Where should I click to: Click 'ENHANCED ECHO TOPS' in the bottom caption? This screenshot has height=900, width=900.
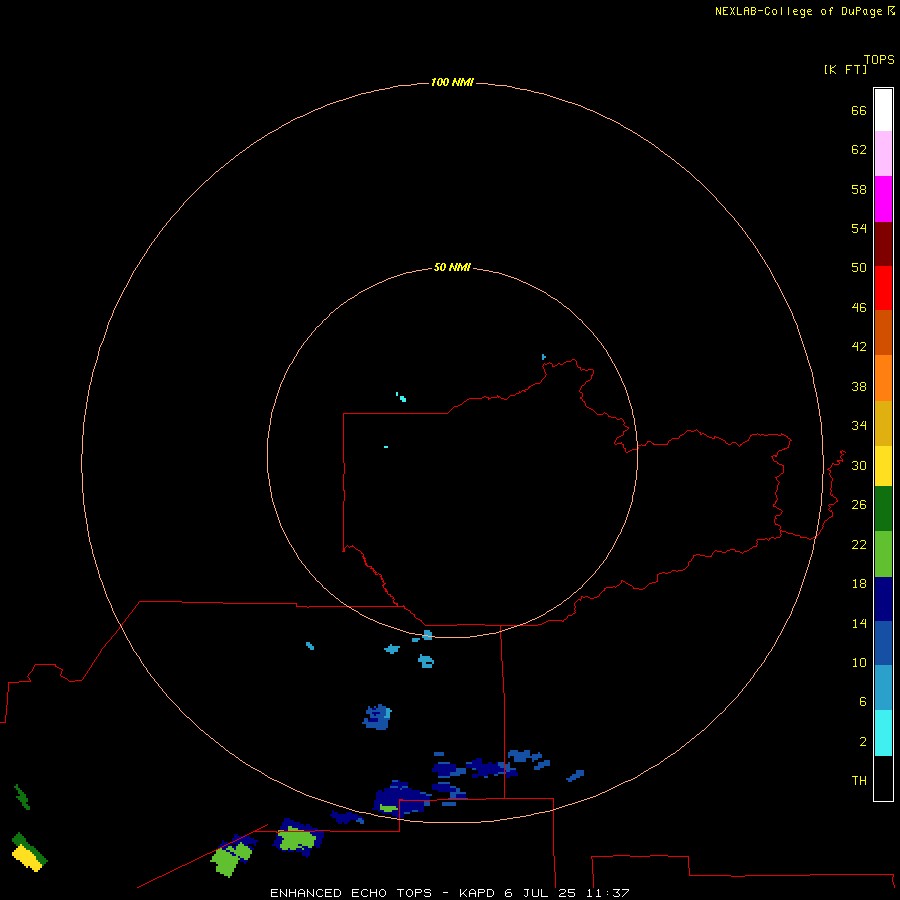[x=351, y=893]
